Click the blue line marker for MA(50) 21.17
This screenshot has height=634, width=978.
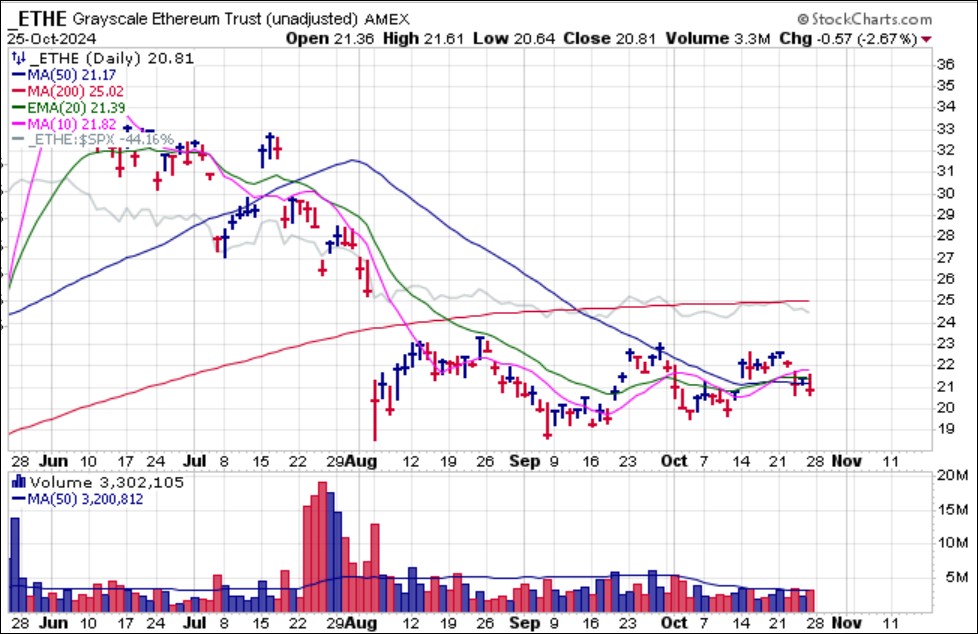(x=19, y=75)
